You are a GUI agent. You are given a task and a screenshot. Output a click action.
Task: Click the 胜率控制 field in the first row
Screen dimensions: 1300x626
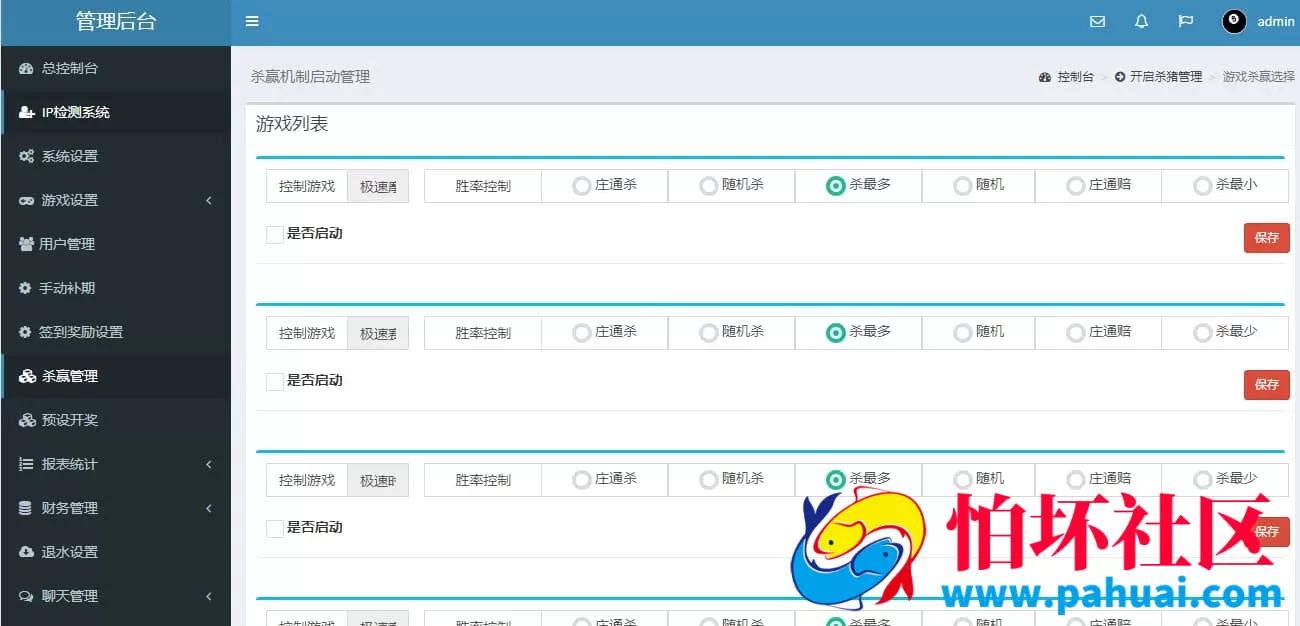[x=482, y=185]
